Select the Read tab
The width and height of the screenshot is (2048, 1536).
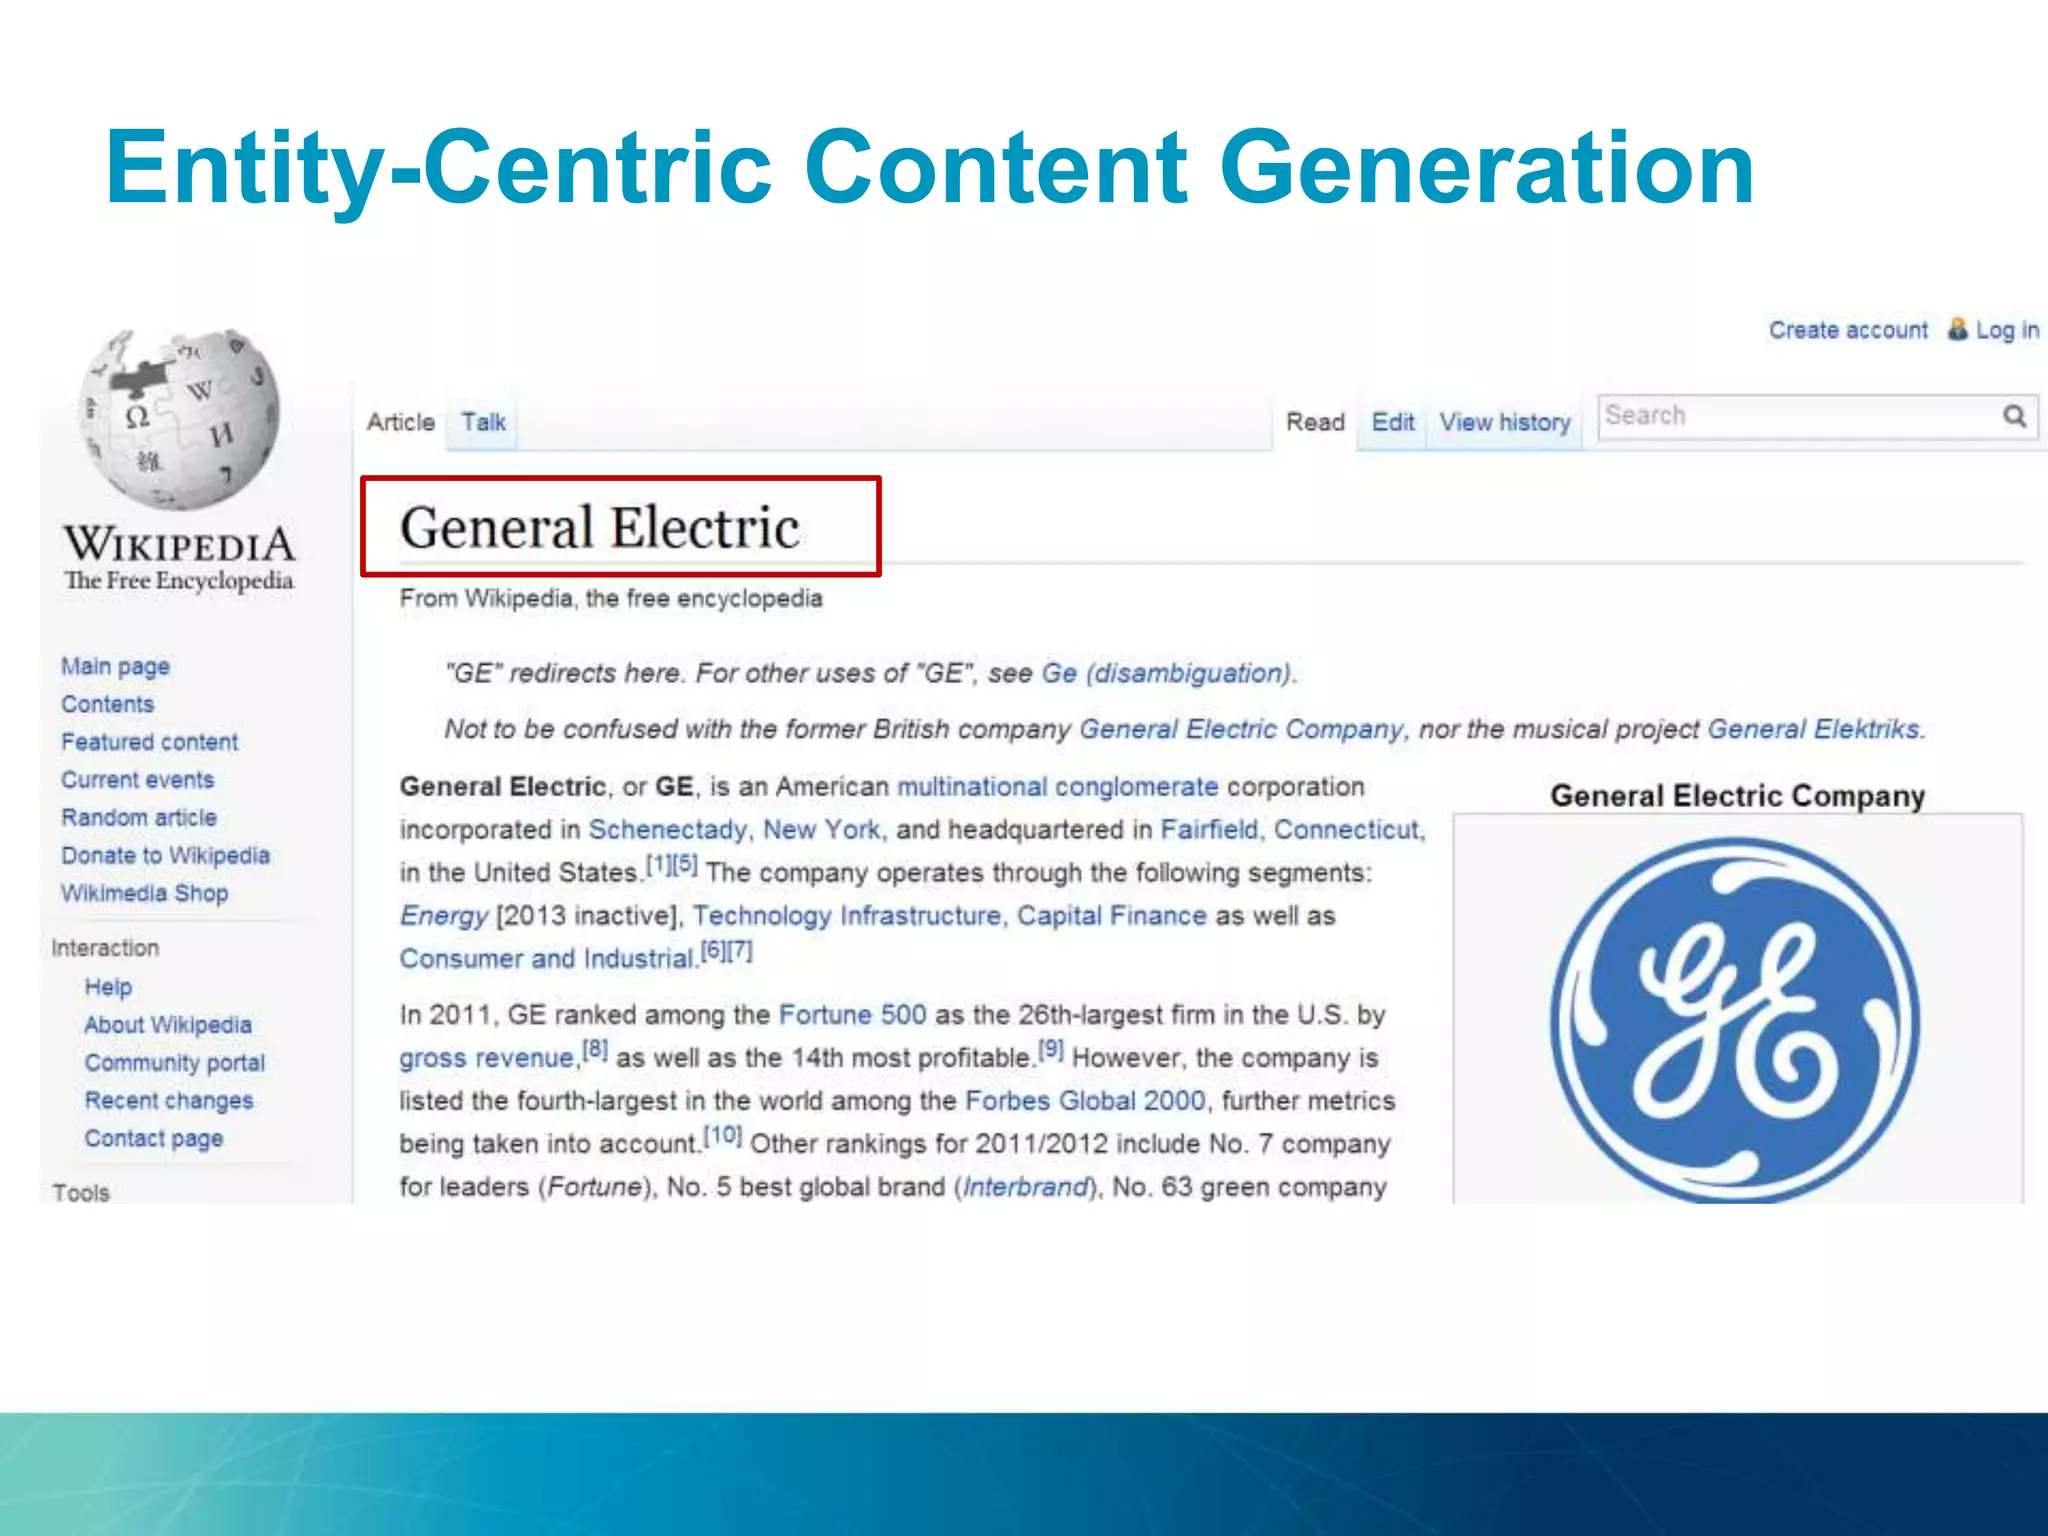tap(1315, 422)
